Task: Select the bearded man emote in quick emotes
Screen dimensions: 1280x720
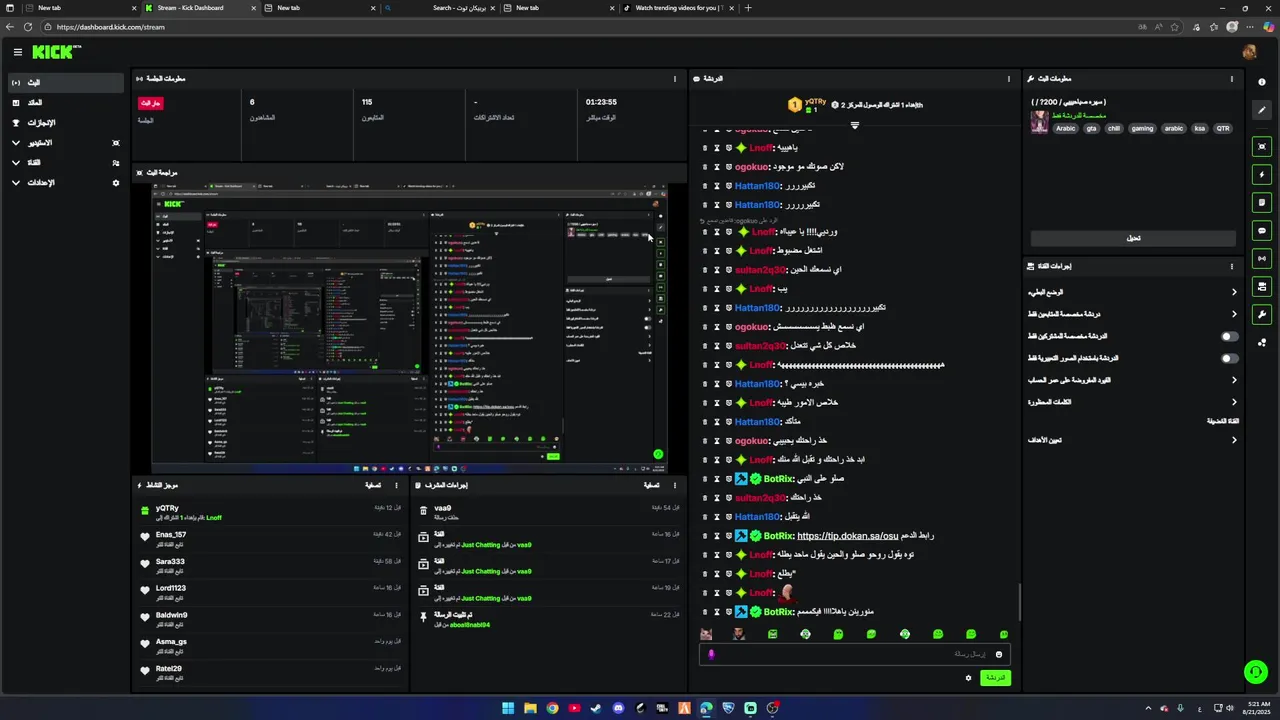Action: point(739,634)
